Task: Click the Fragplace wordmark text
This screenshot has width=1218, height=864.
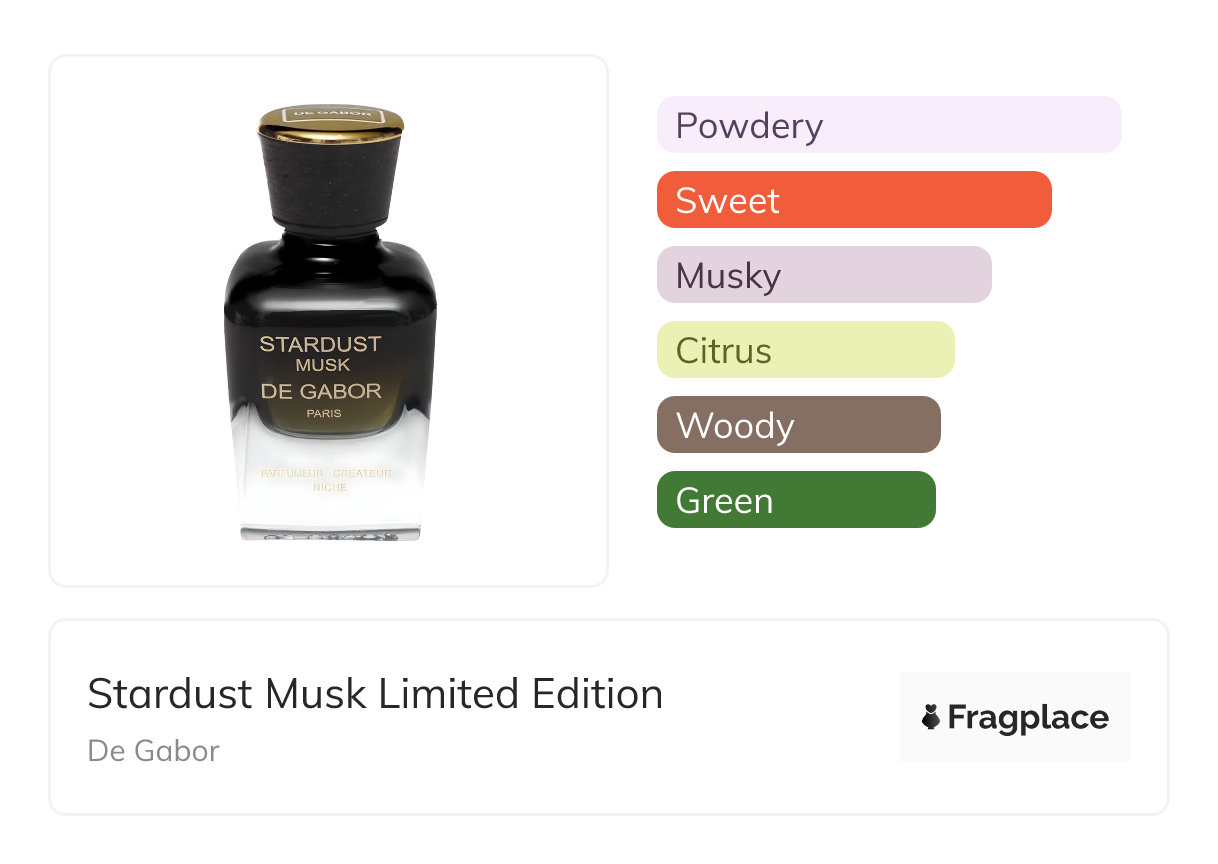Action: [x=1028, y=718]
